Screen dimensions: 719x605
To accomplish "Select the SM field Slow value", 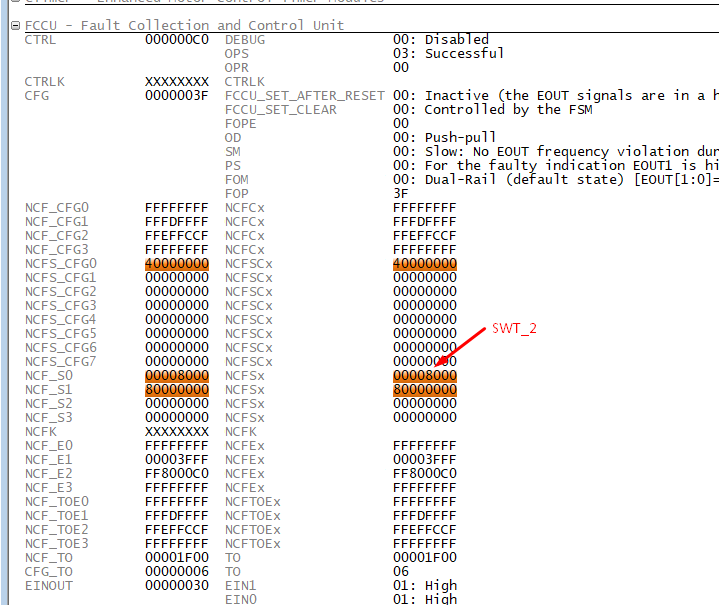I will point(556,152).
